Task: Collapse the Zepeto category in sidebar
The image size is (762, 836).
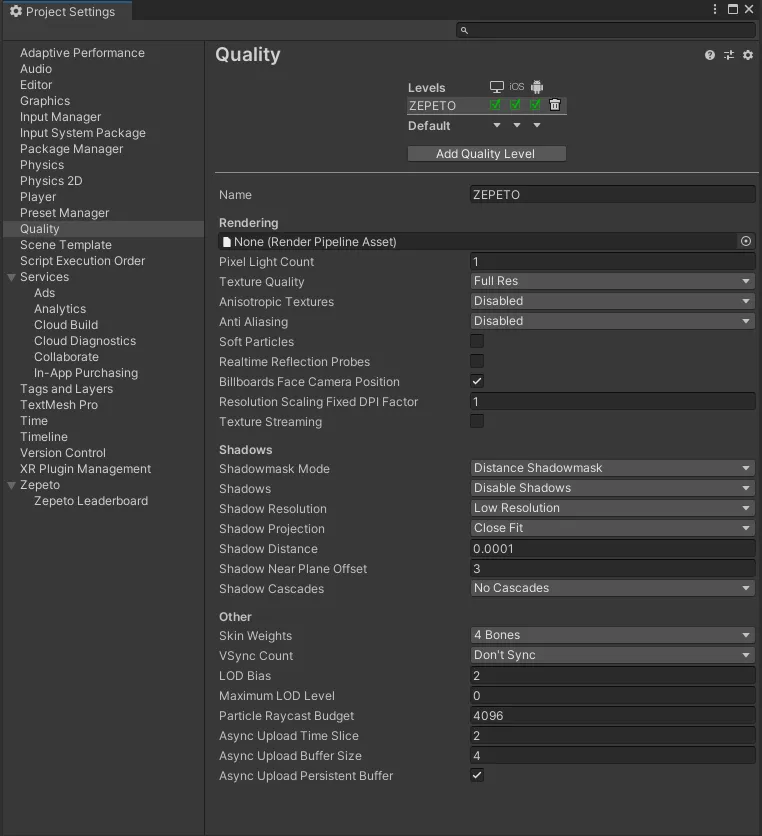Action: (10, 484)
